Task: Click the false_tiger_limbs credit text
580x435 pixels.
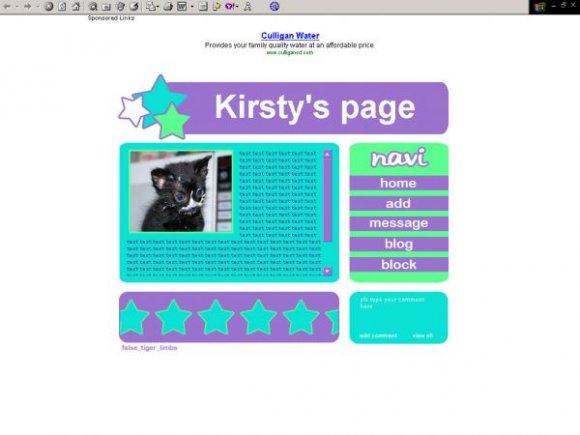Action: pos(149,348)
